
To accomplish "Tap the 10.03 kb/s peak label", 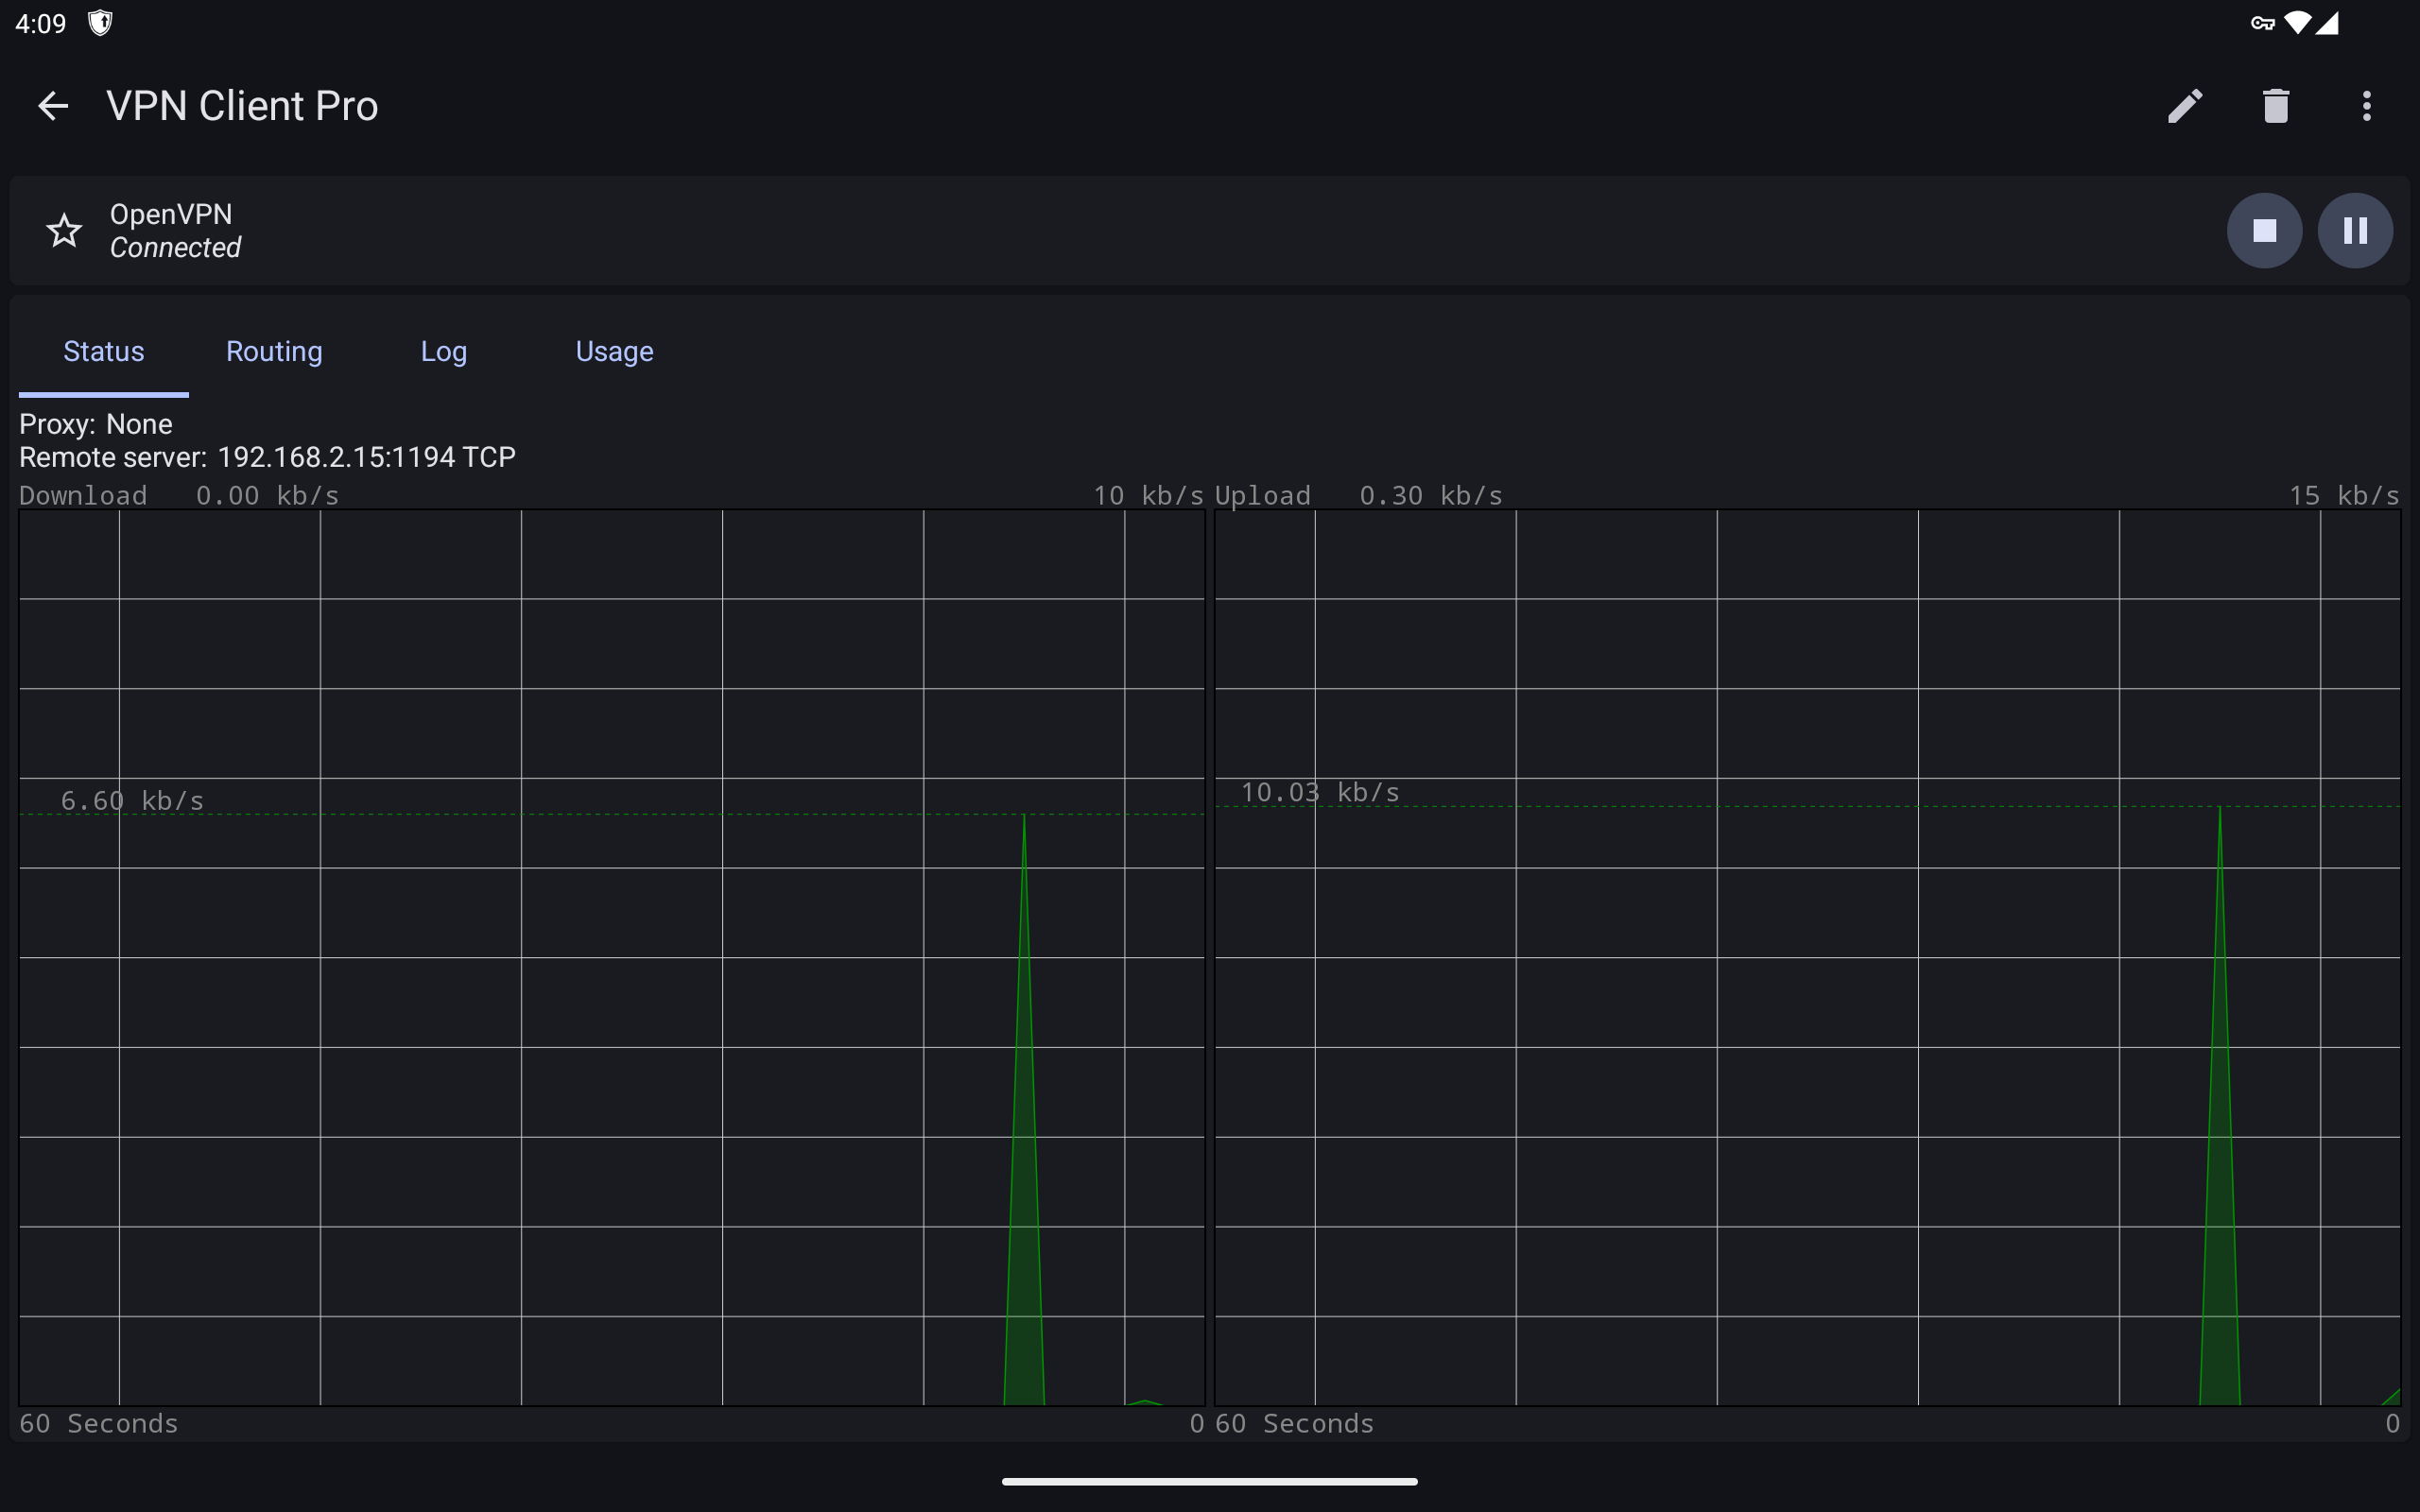I will click(1320, 793).
